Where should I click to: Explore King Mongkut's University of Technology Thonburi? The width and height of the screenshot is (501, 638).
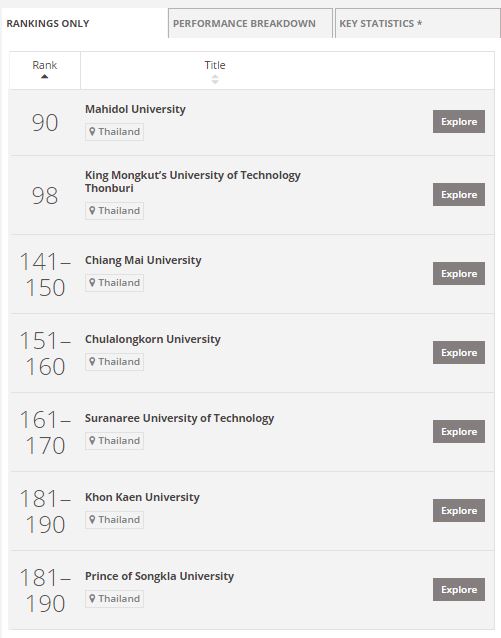pos(459,194)
